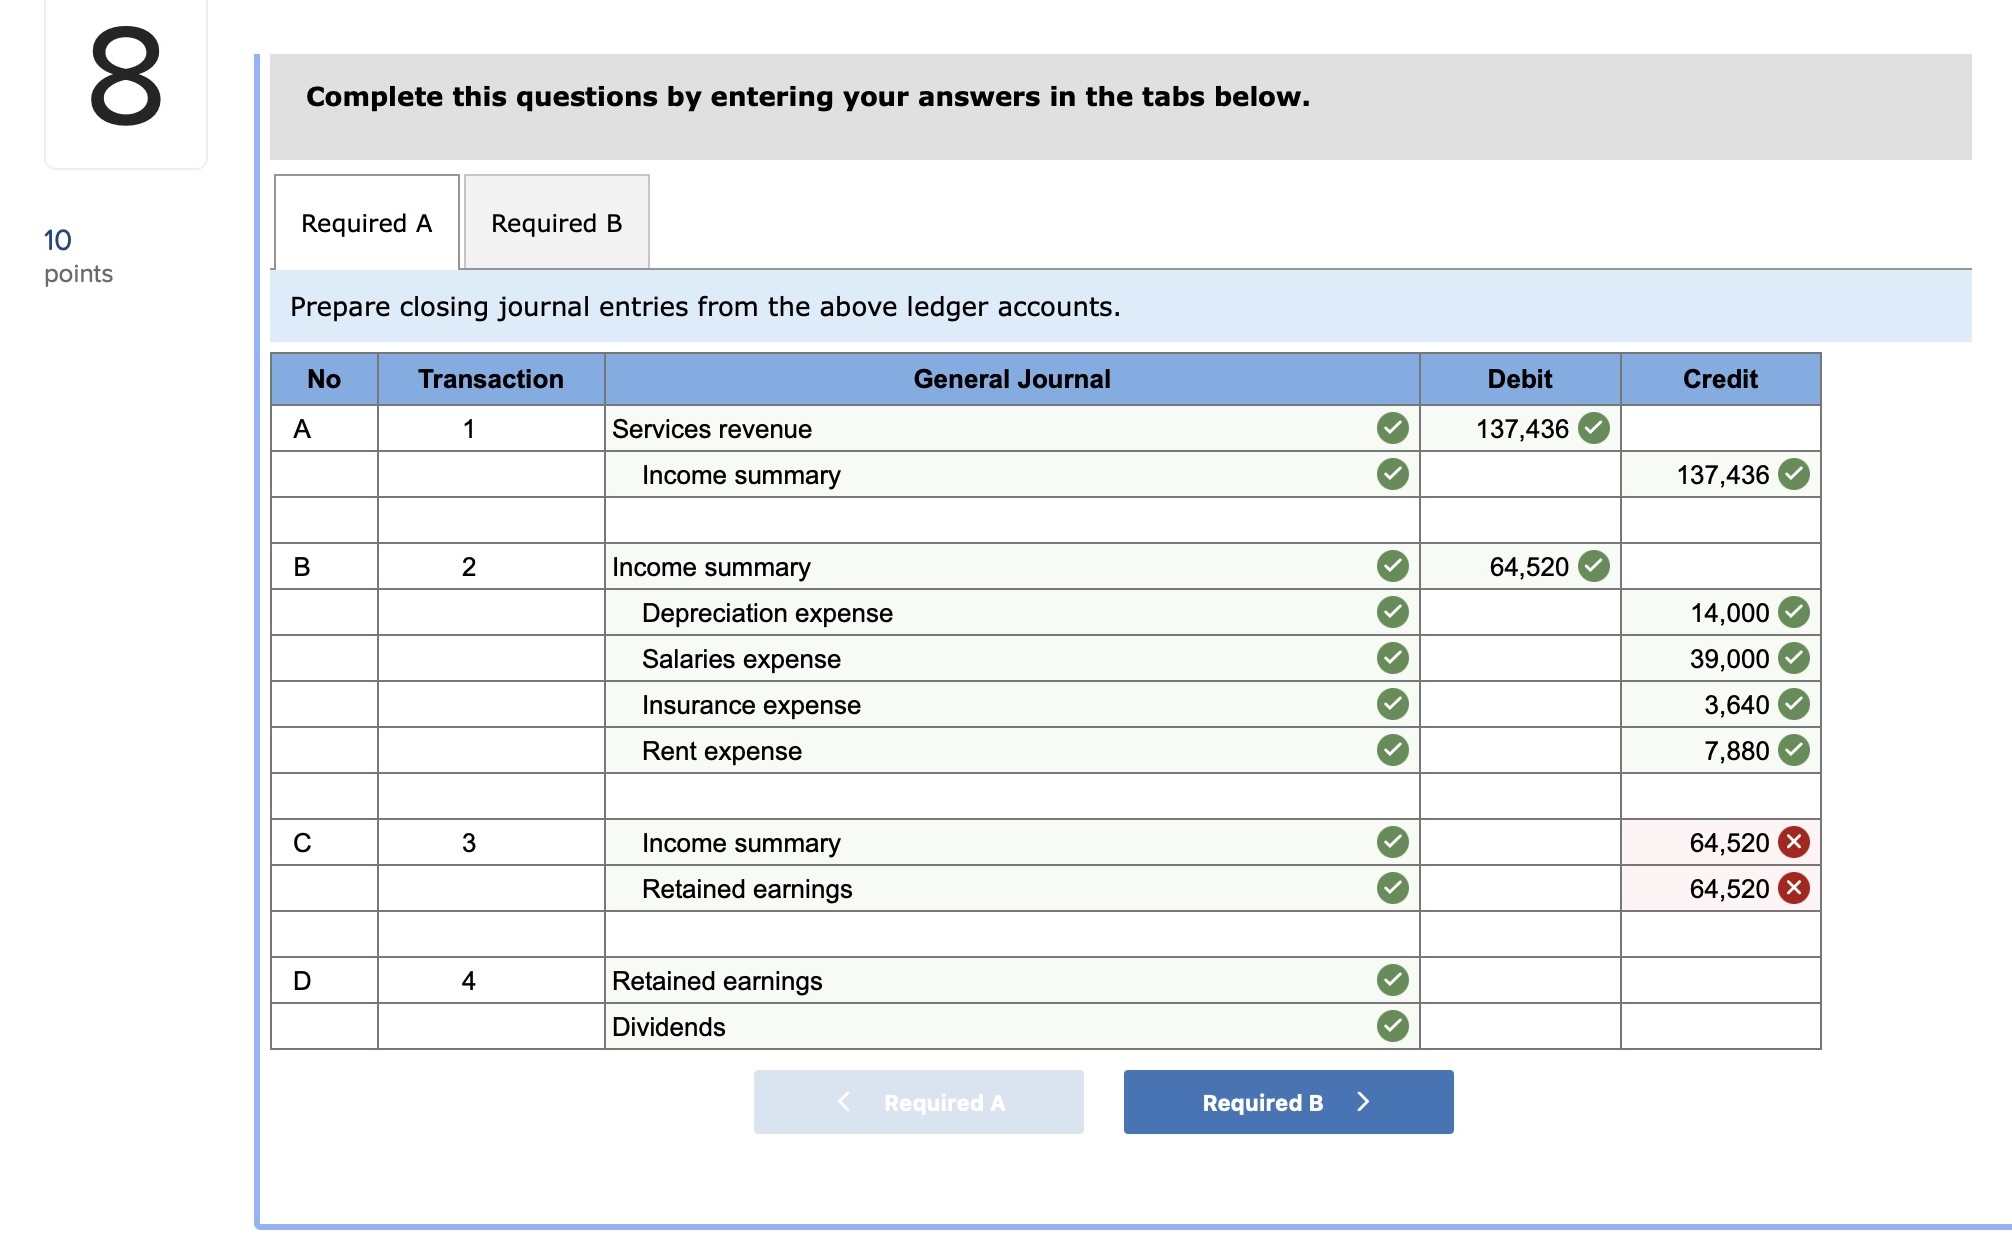Image resolution: width=2012 pixels, height=1244 pixels.
Task: Click green checkmark beside Dividends account
Action: coord(1392,1026)
